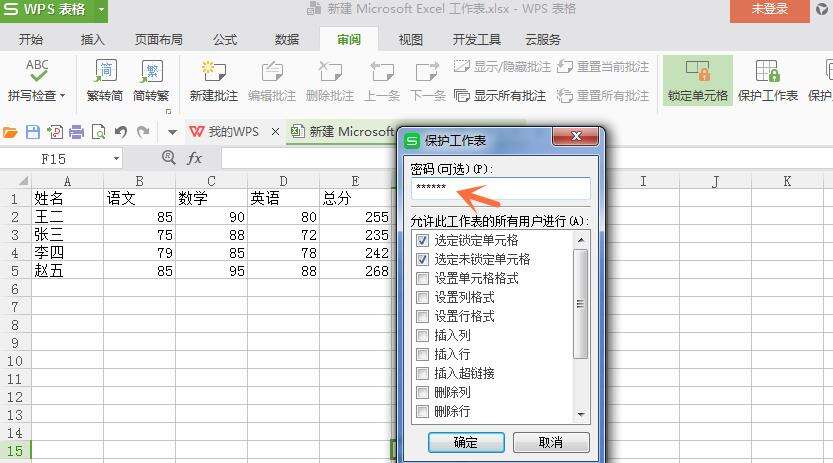Click the protect worksheet (保护工作表) icon
This screenshot has height=463, width=833.
(x=768, y=70)
